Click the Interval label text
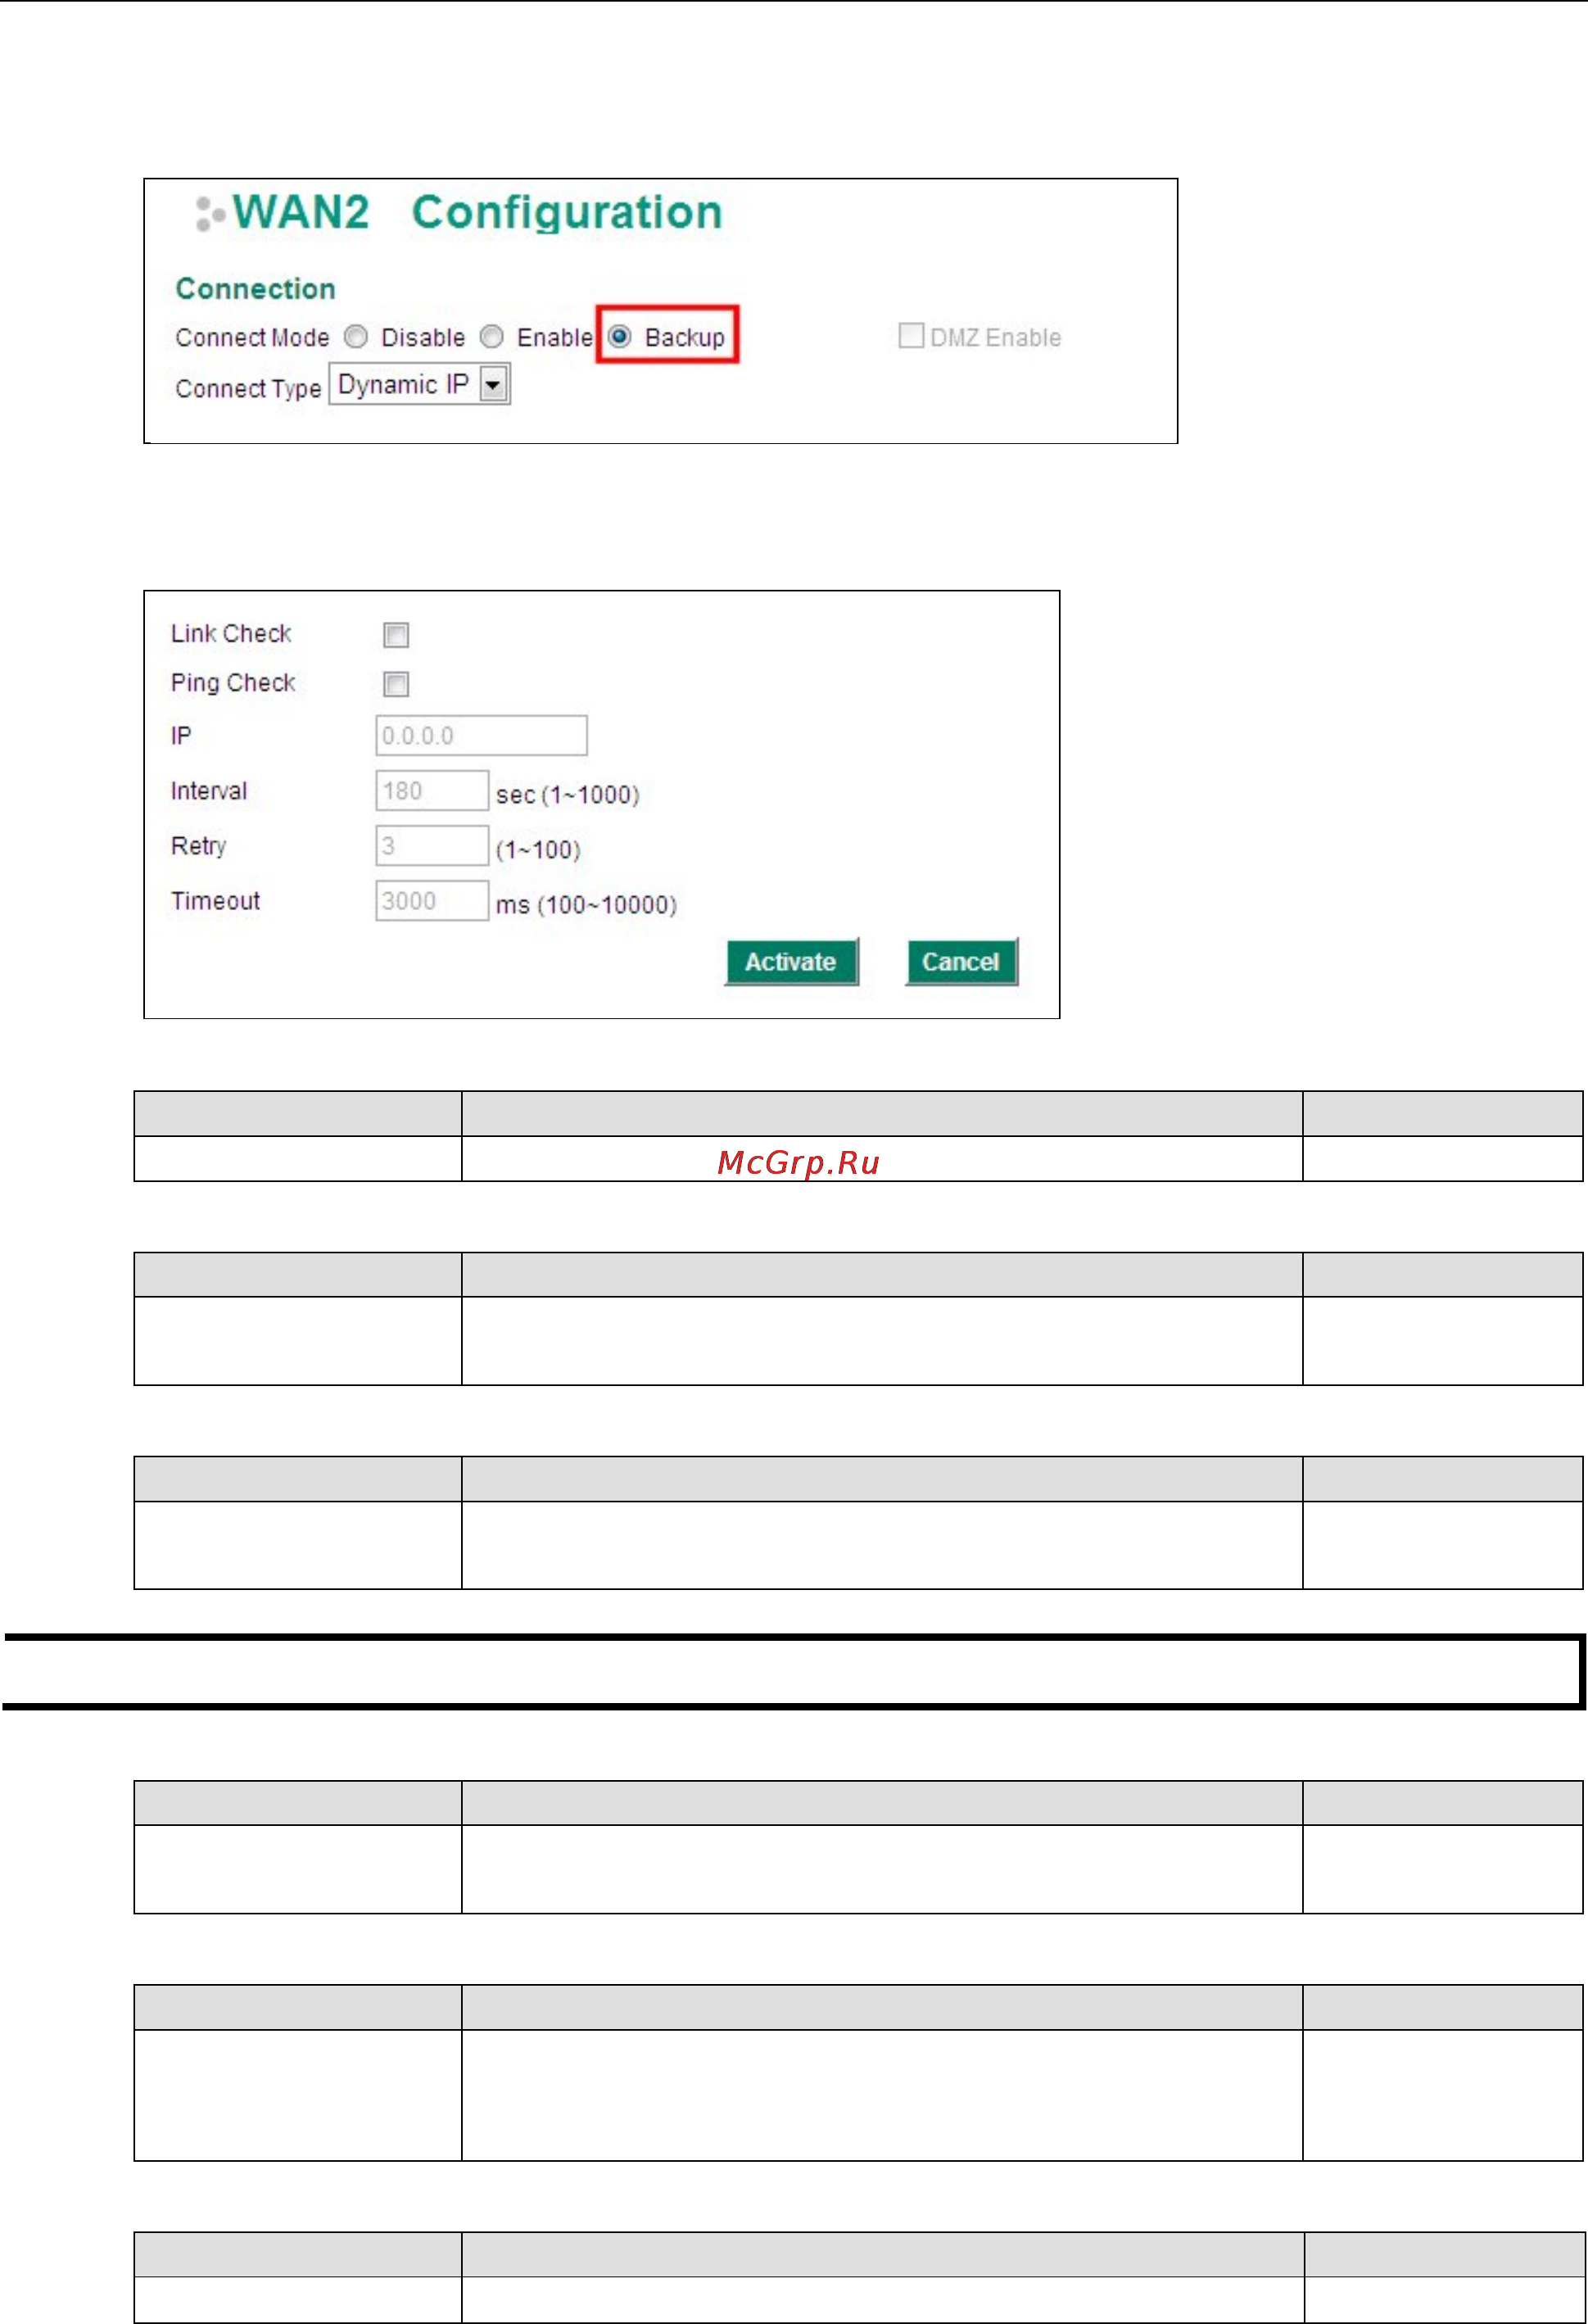1588x2324 pixels. coord(209,791)
